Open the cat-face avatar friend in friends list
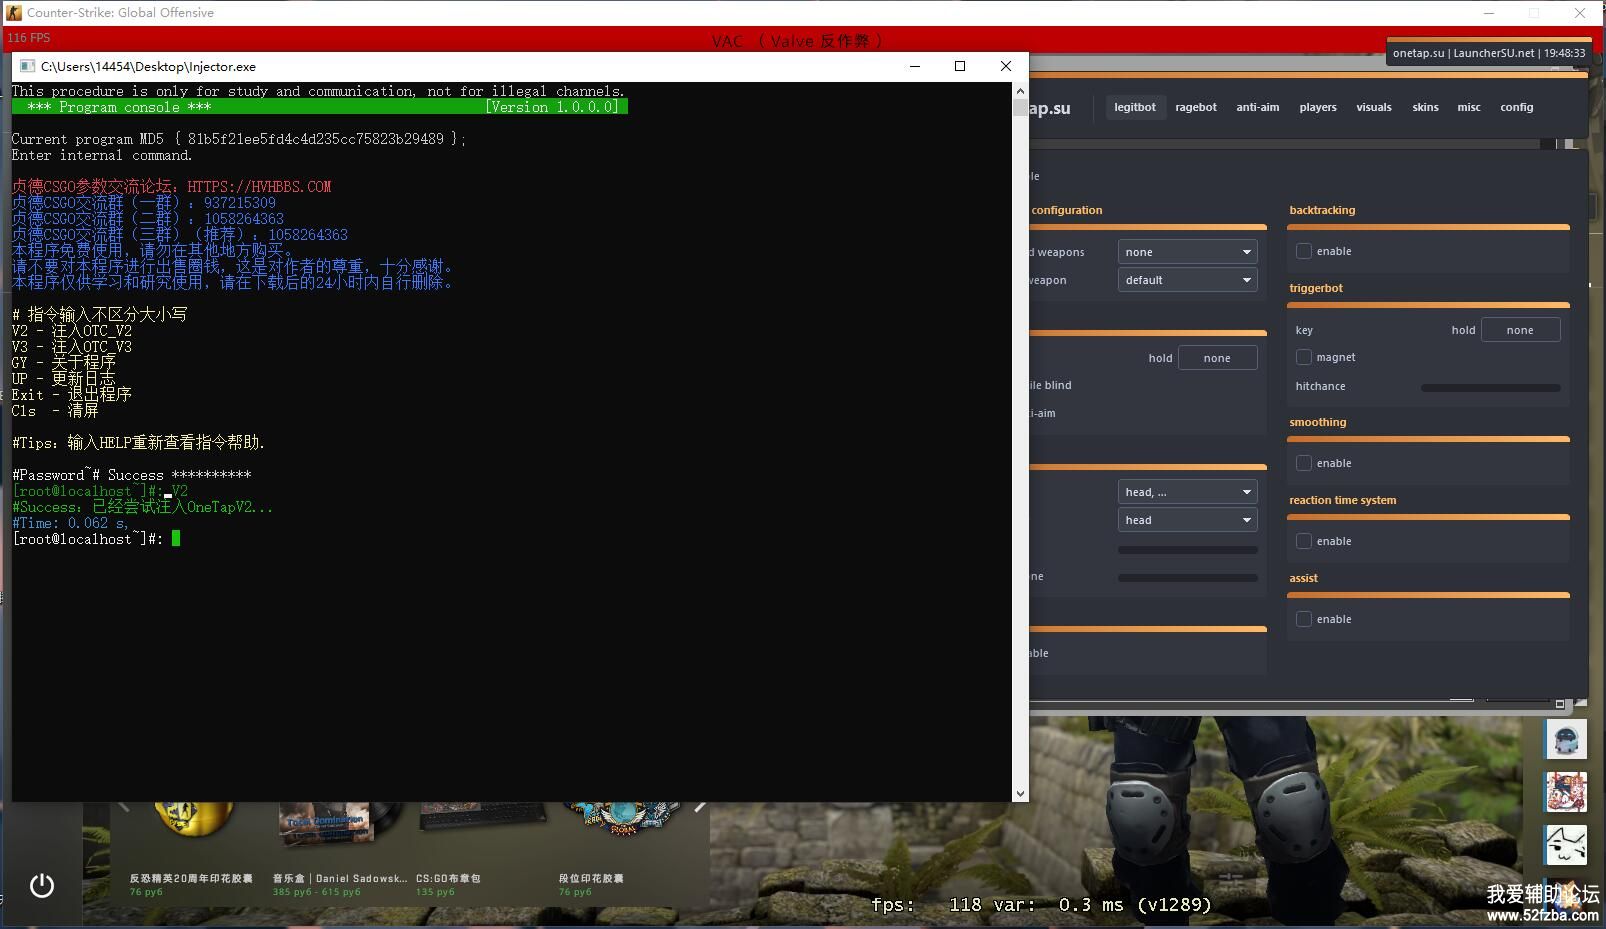 coord(1565,845)
